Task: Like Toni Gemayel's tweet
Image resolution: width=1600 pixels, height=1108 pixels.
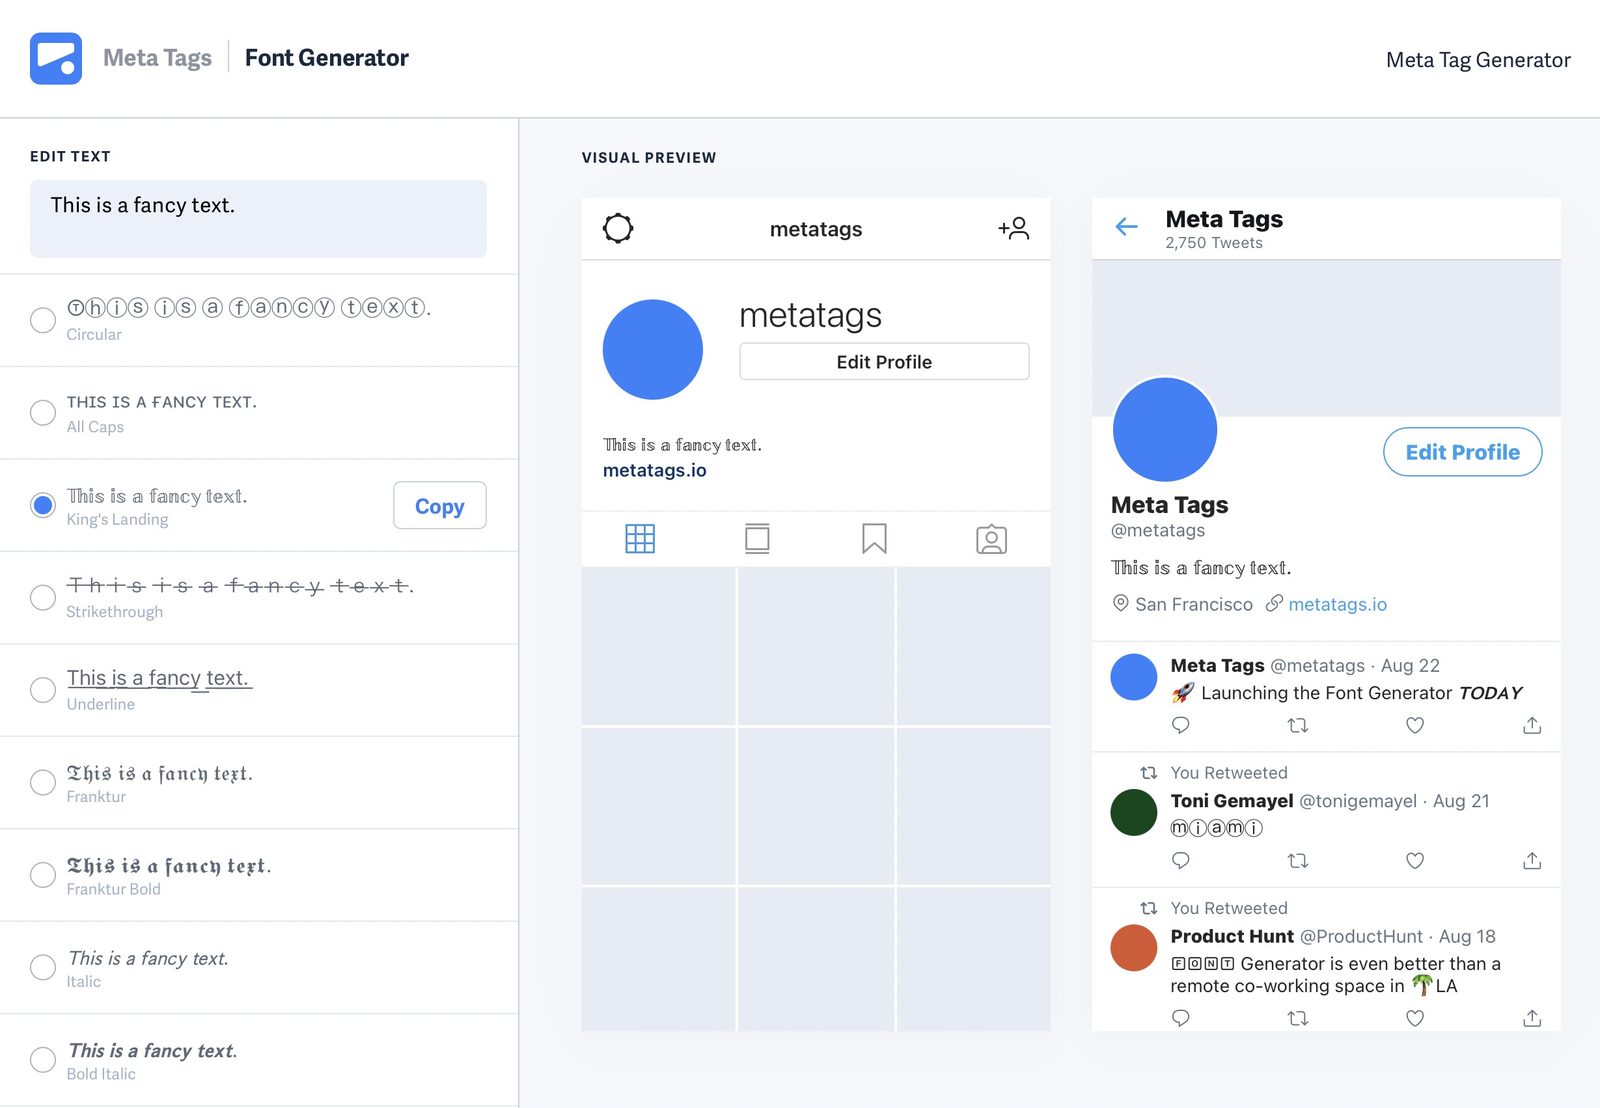Action: pyautogui.click(x=1415, y=860)
